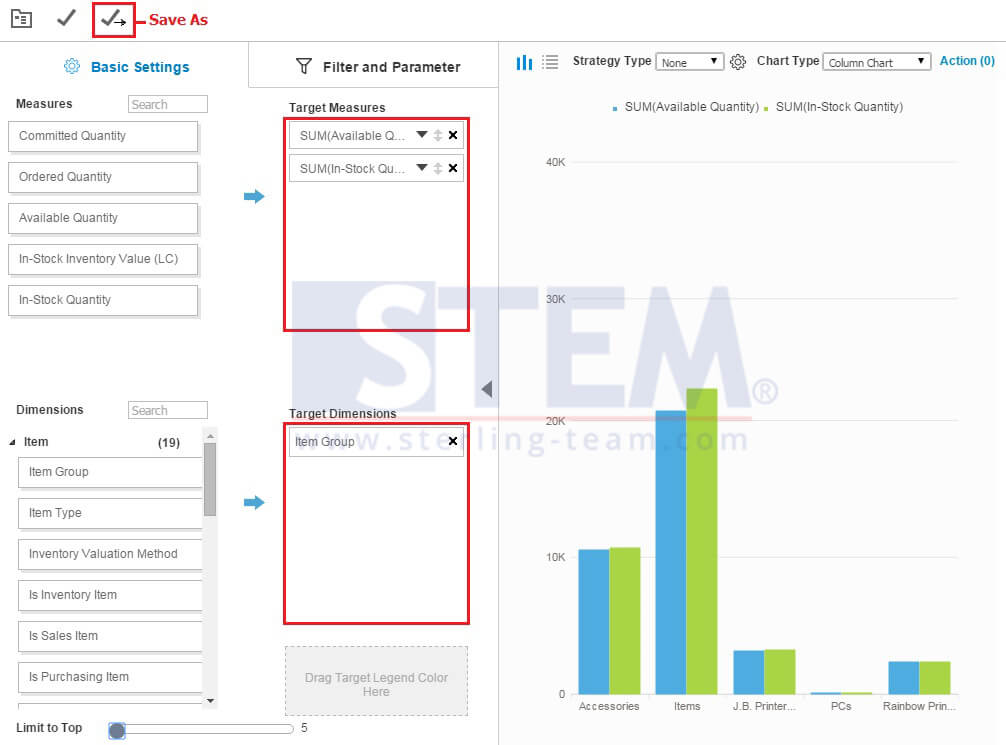
Task: Click dimensions list scroll up arrow
Action: pyautogui.click(x=210, y=436)
